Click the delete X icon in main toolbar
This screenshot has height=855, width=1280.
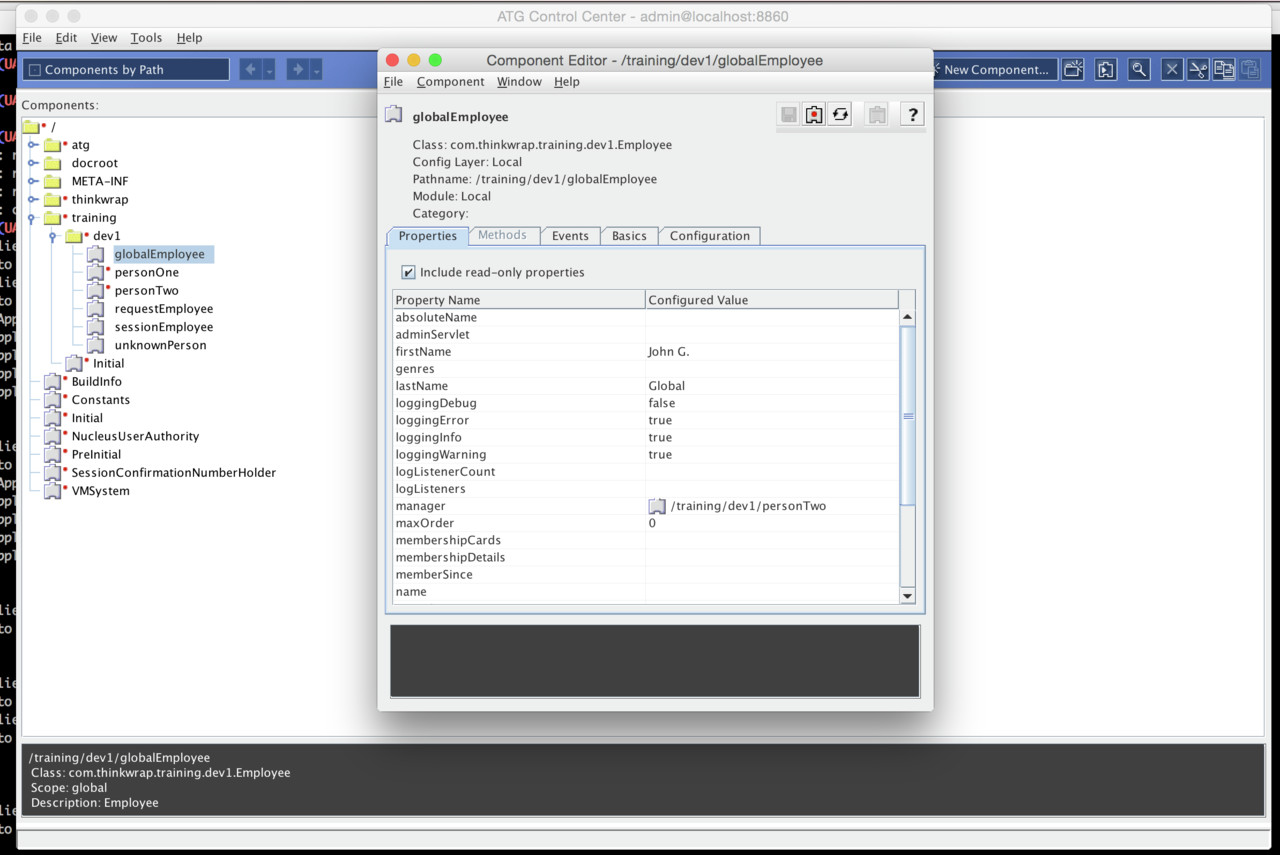pyautogui.click(x=1172, y=69)
